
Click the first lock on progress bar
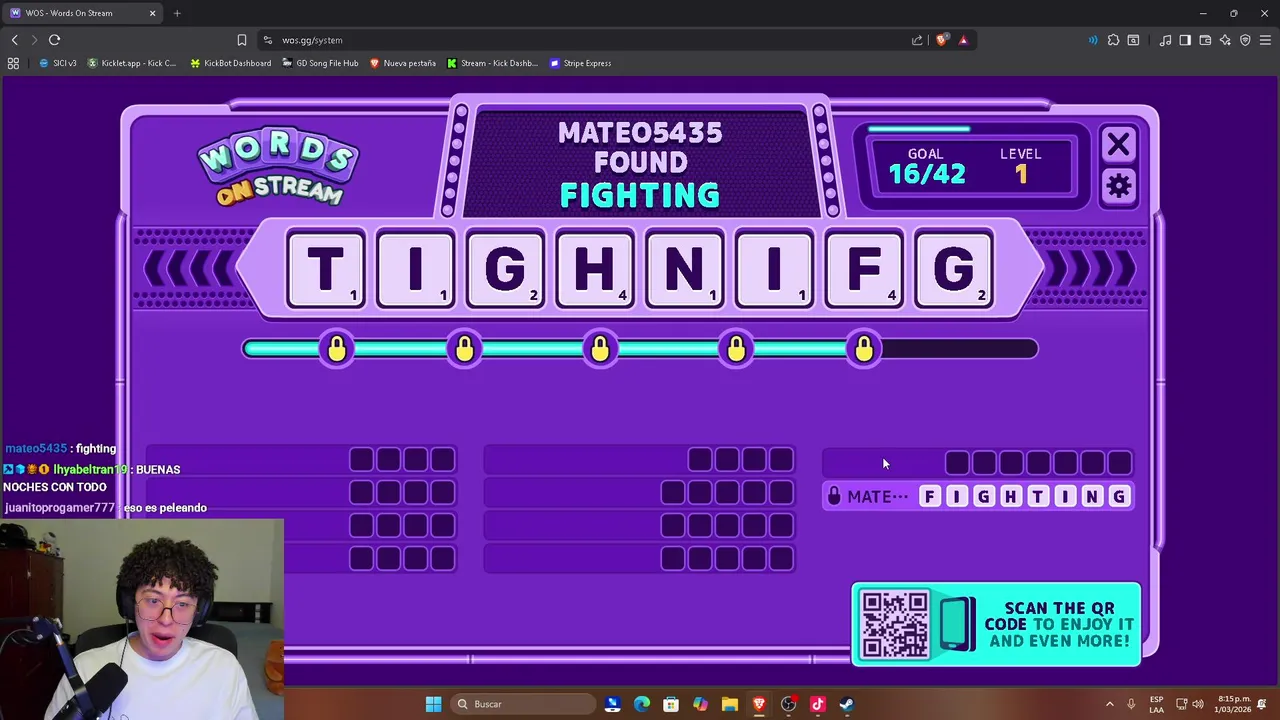pos(337,349)
